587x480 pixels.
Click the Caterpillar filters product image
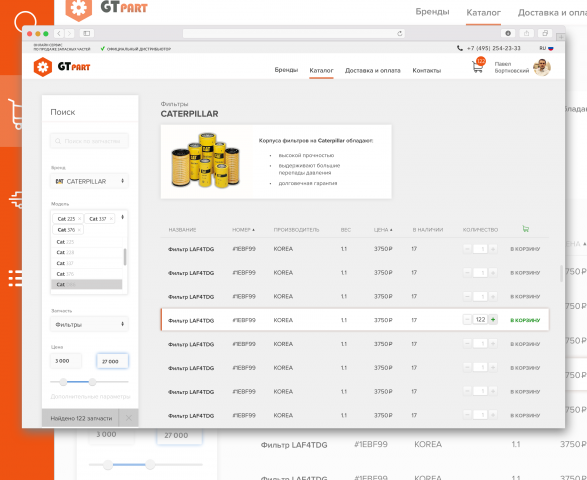[206, 160]
